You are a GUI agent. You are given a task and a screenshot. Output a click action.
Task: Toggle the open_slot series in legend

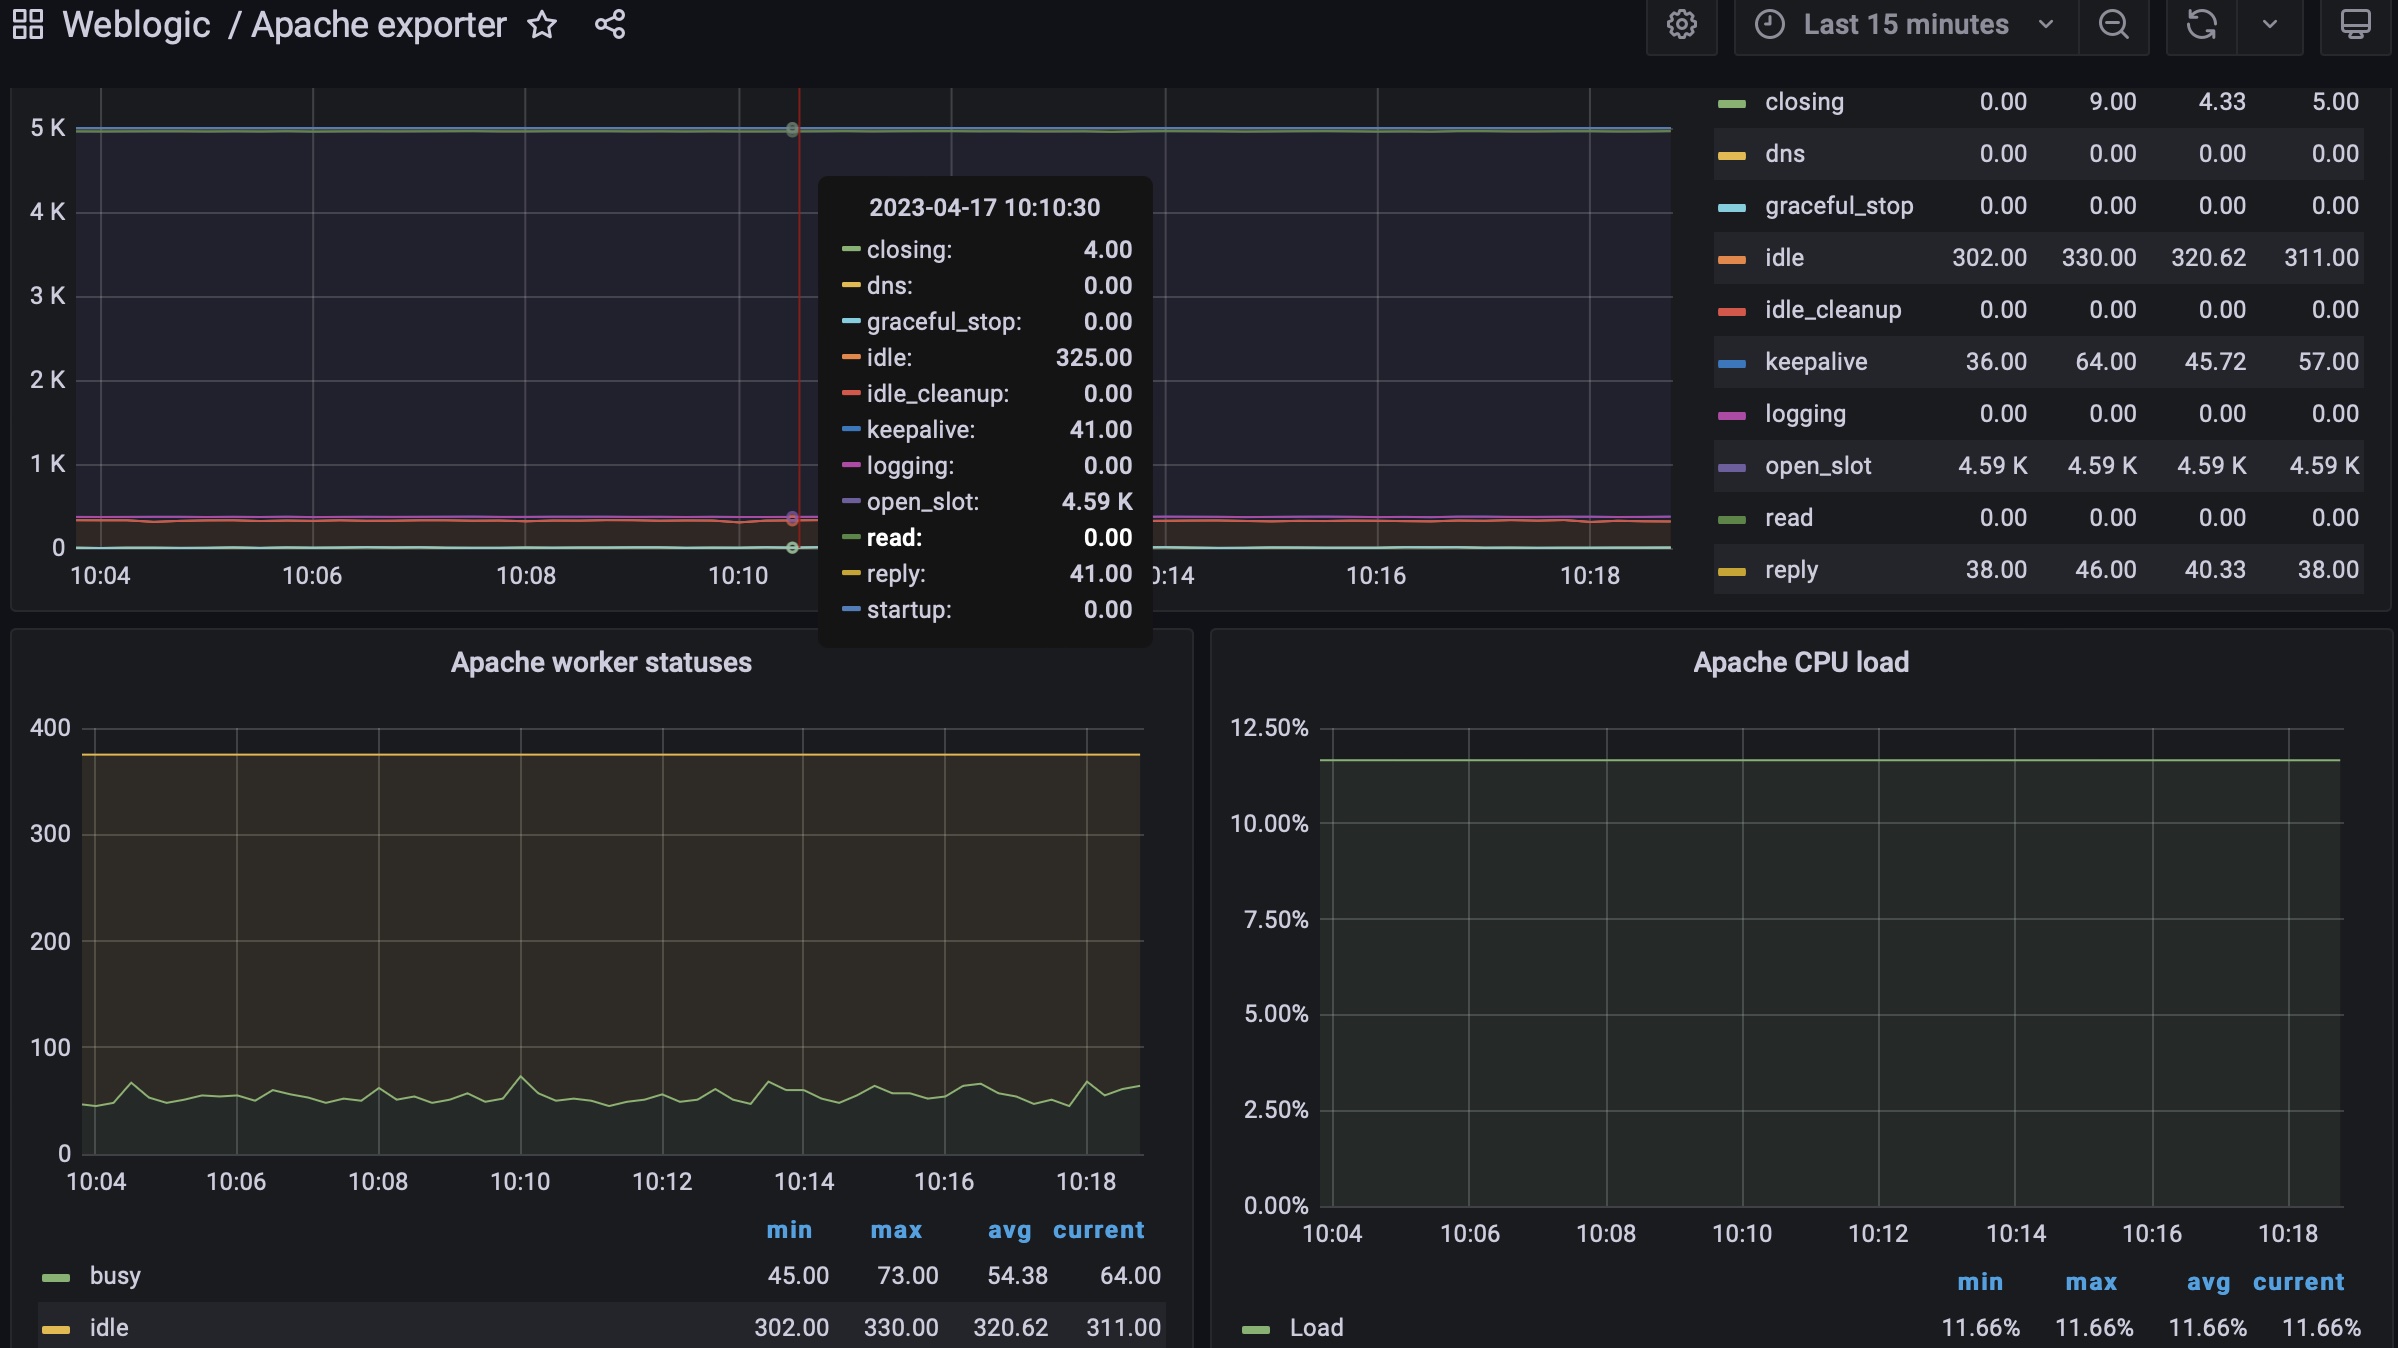pos(1818,466)
